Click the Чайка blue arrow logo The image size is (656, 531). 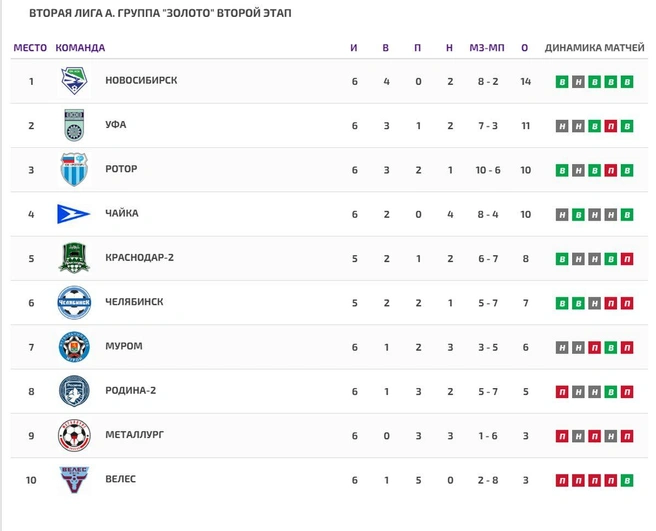[73, 214]
